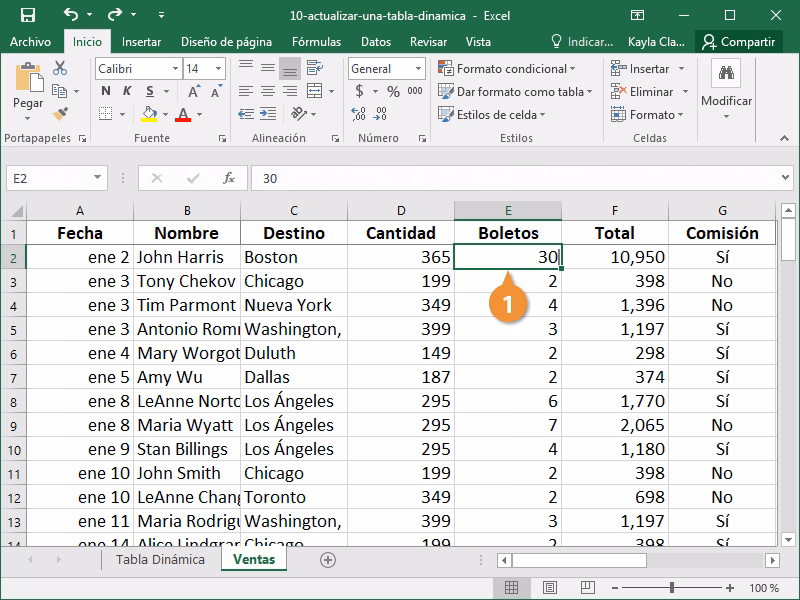The width and height of the screenshot is (800, 600).
Task: Copy the selected cell
Action: click(60, 91)
